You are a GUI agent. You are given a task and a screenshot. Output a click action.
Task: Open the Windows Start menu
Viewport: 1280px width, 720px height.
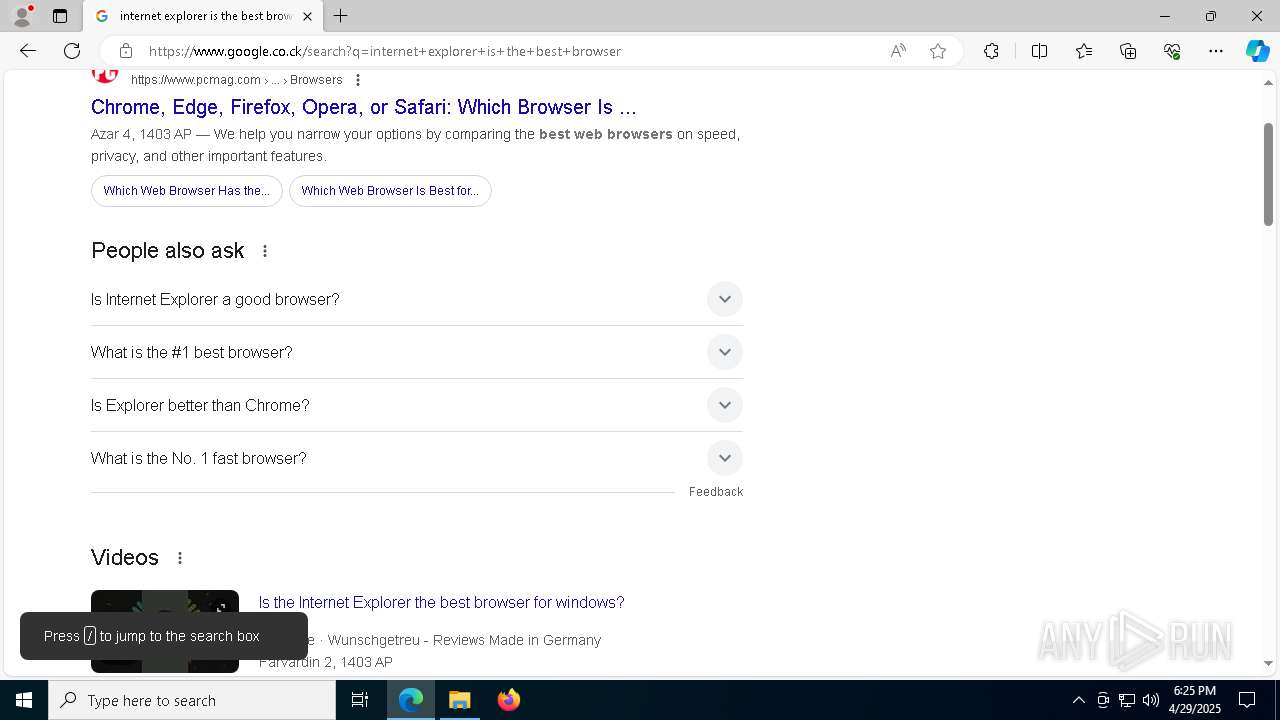[x=24, y=700]
